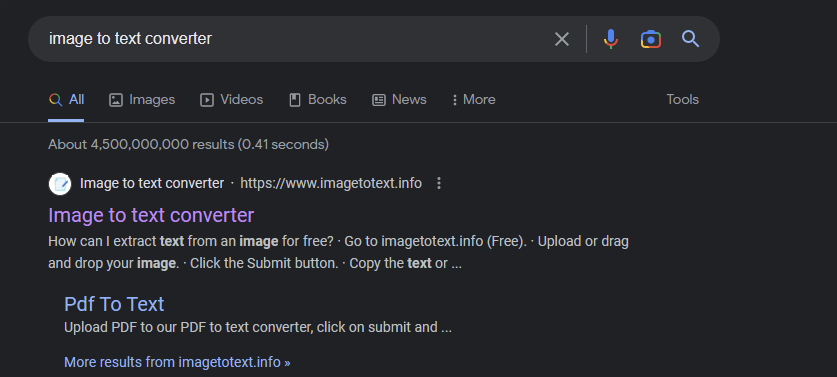837x377 pixels.
Task: Open the 'Image to text converter' result title
Action: coord(151,215)
